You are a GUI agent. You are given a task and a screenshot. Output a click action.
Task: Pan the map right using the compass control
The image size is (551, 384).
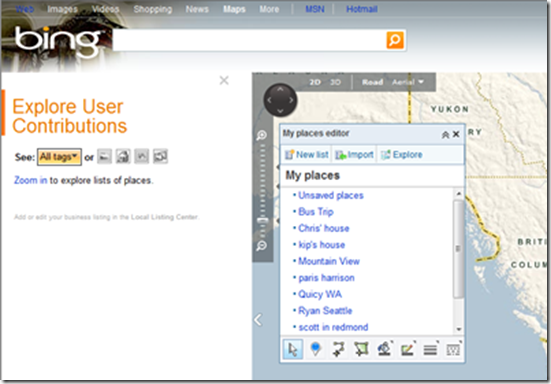(291, 100)
